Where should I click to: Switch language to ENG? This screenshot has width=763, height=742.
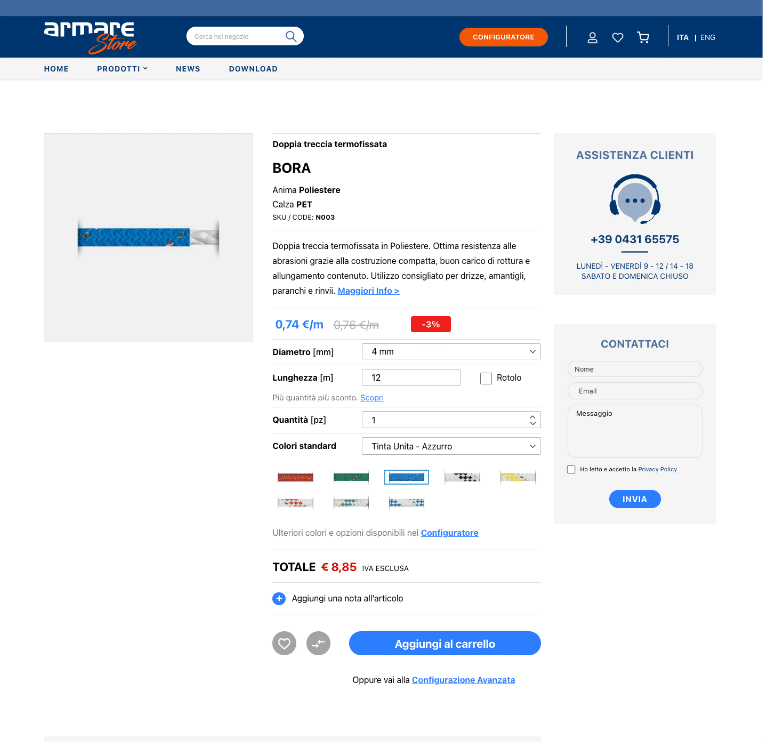[708, 37]
